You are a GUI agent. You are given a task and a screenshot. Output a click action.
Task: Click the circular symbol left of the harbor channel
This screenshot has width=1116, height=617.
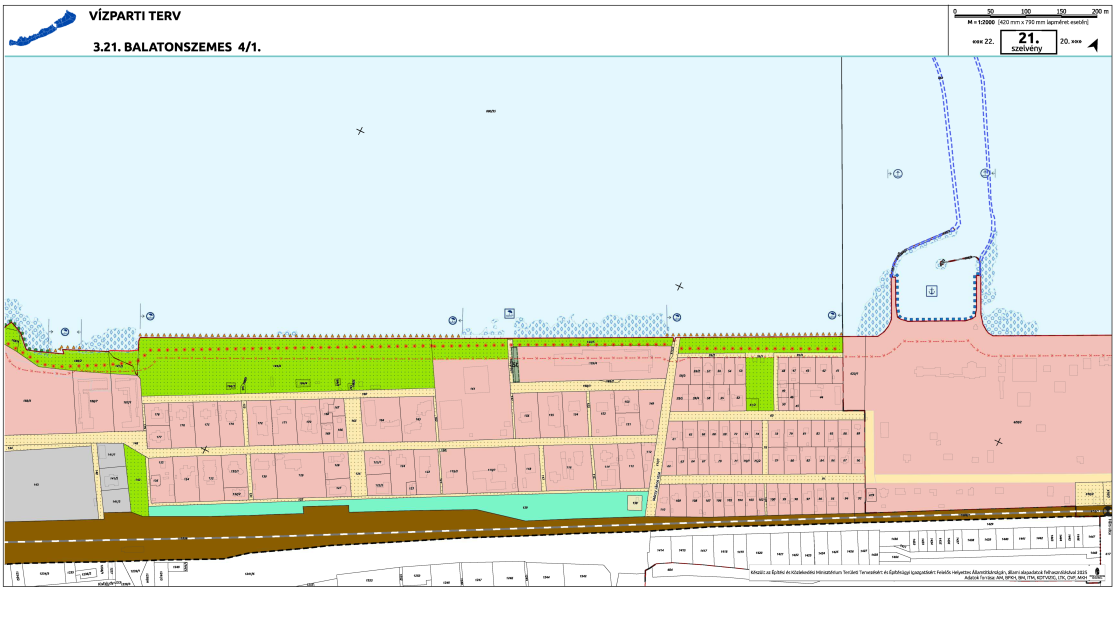(x=897, y=174)
